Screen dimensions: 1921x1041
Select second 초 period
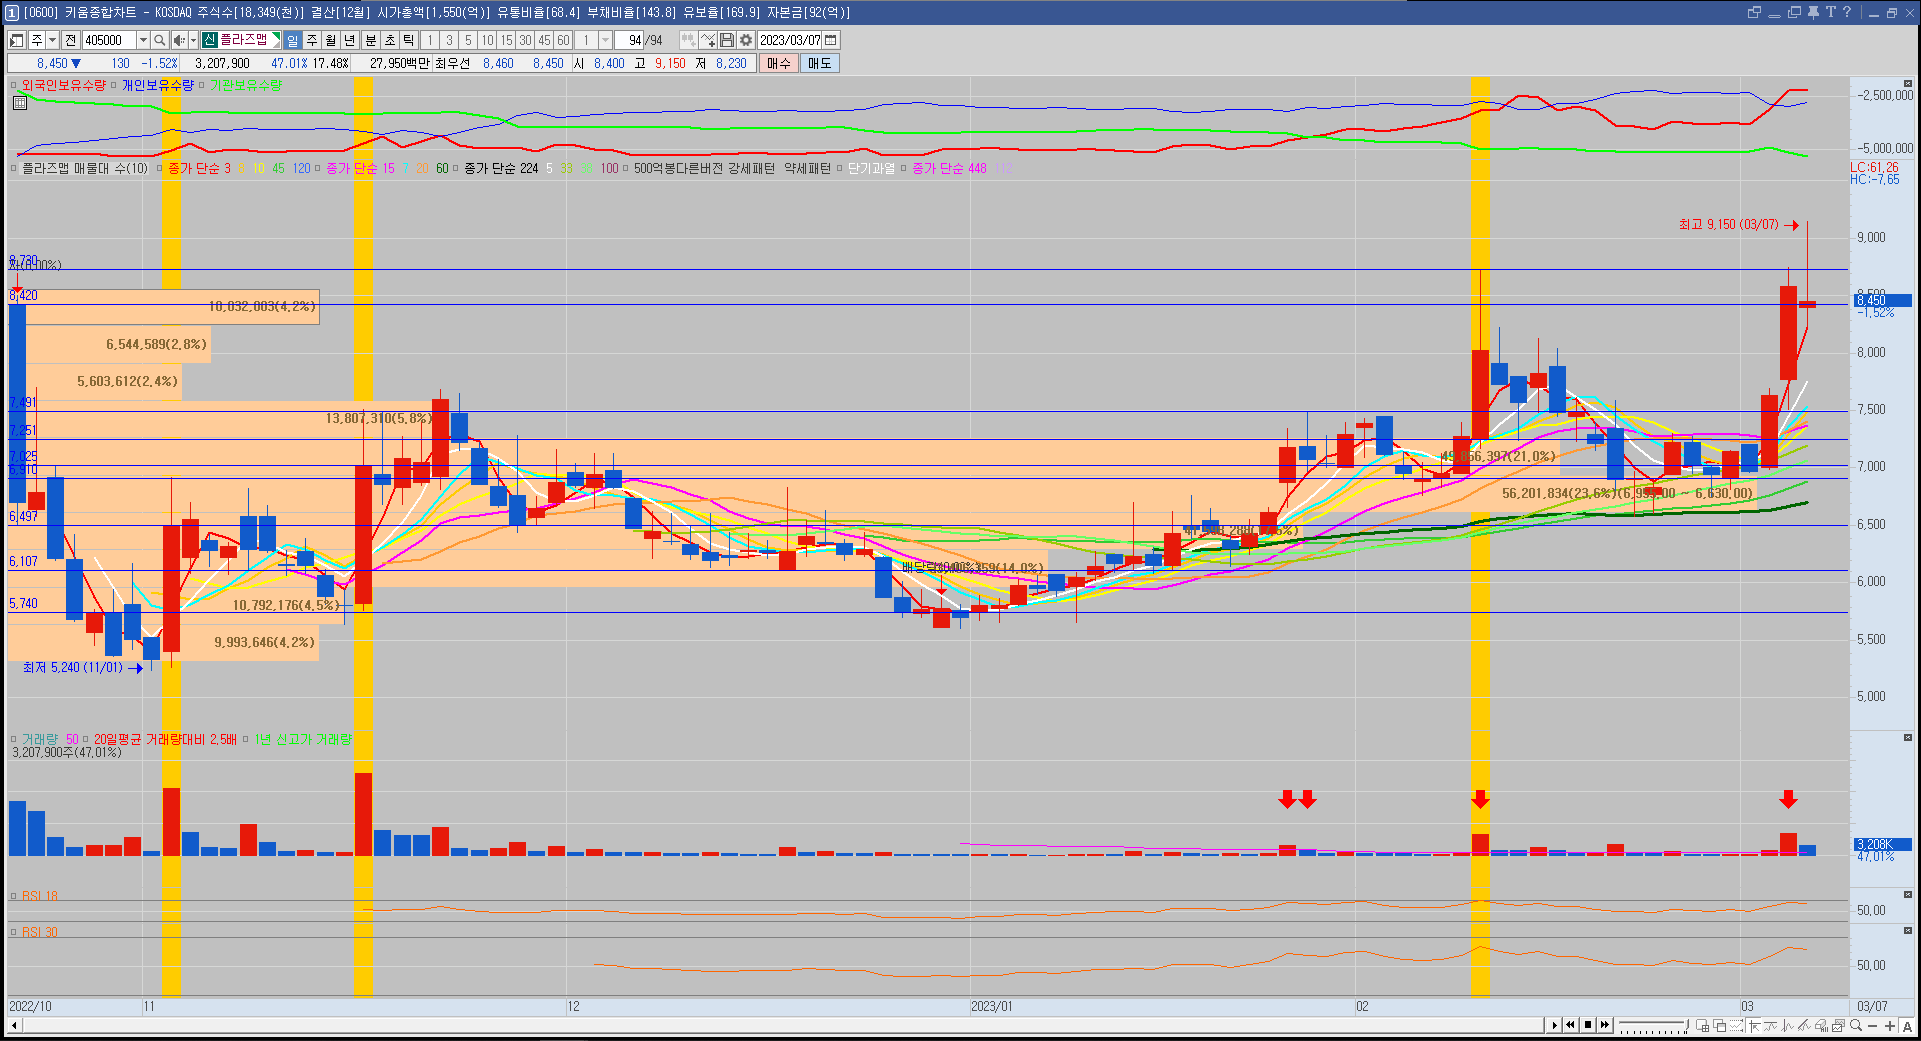click(390, 40)
